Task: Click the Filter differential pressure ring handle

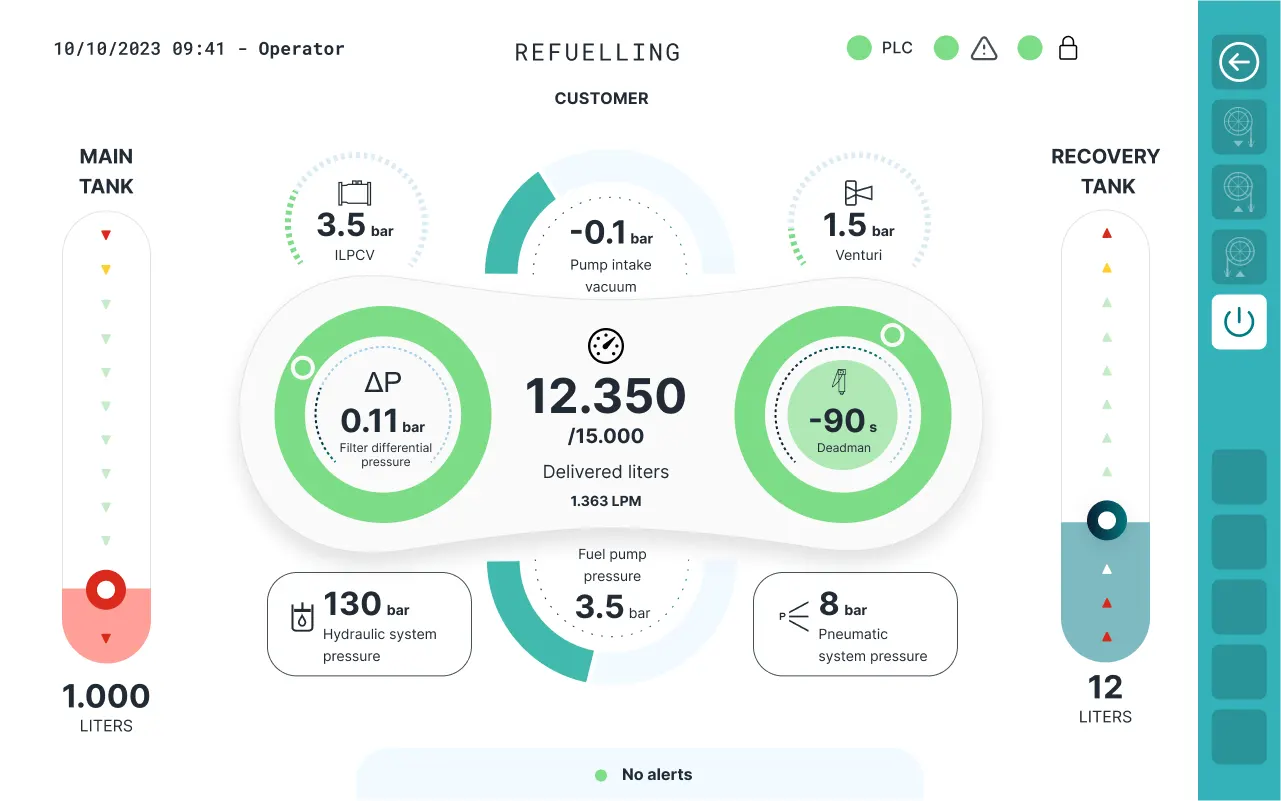Action: coord(302,368)
